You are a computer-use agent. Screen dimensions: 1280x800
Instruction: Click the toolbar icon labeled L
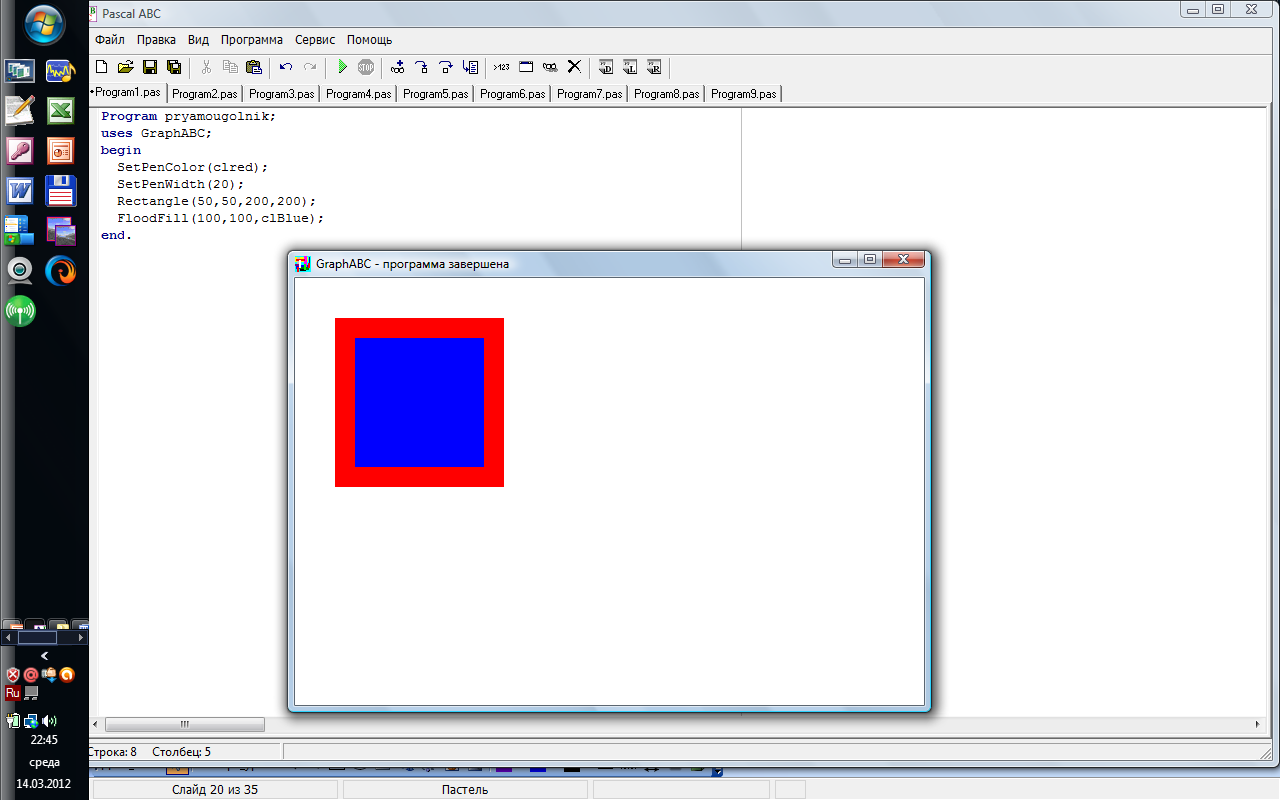(x=630, y=67)
